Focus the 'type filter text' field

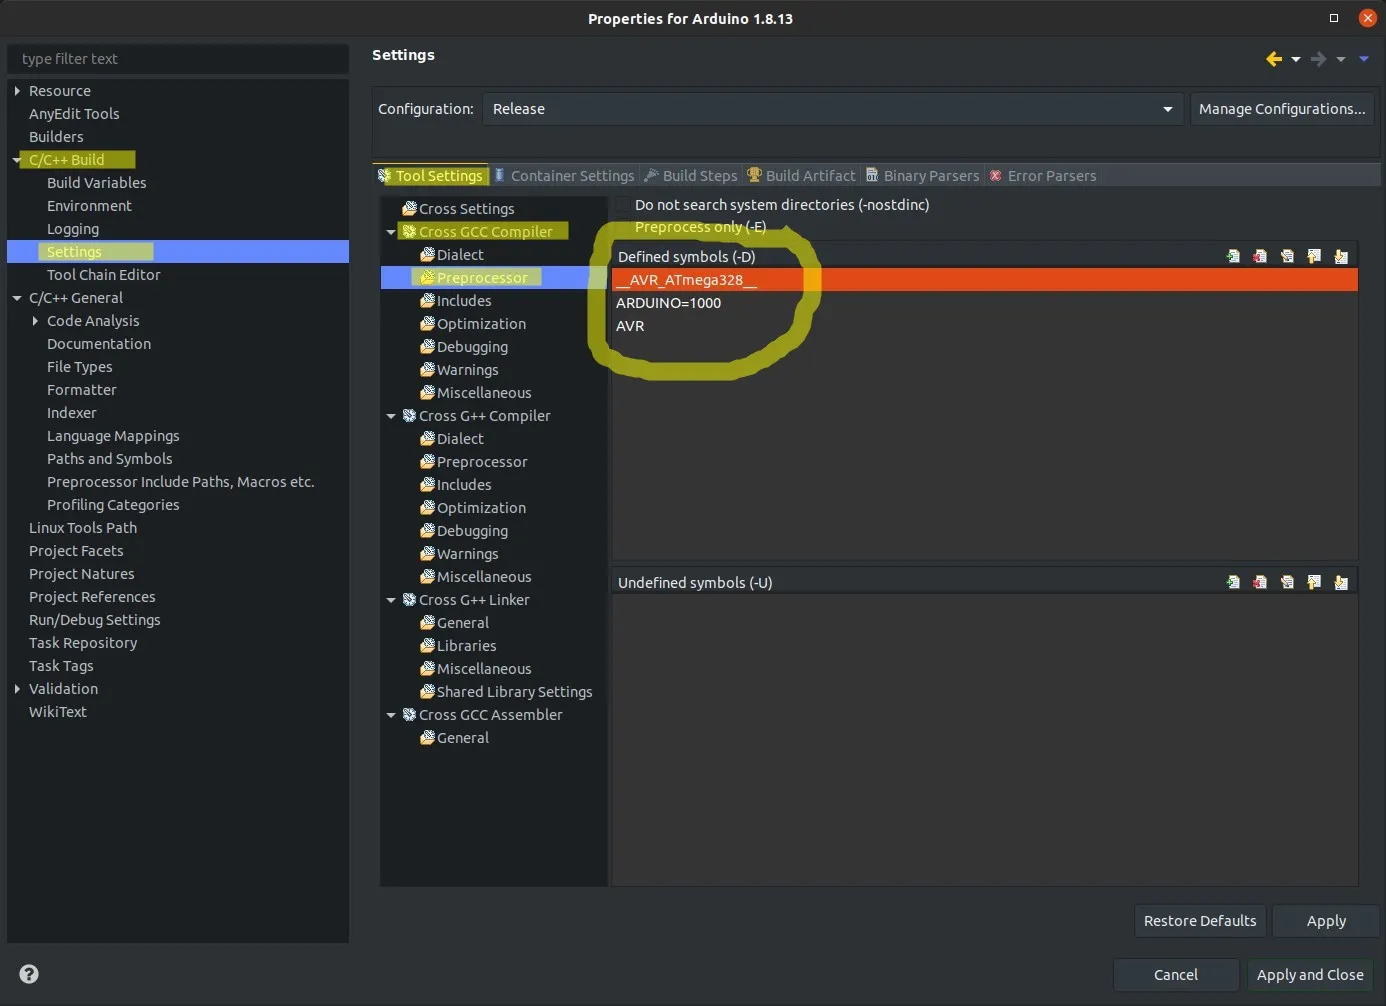click(178, 59)
